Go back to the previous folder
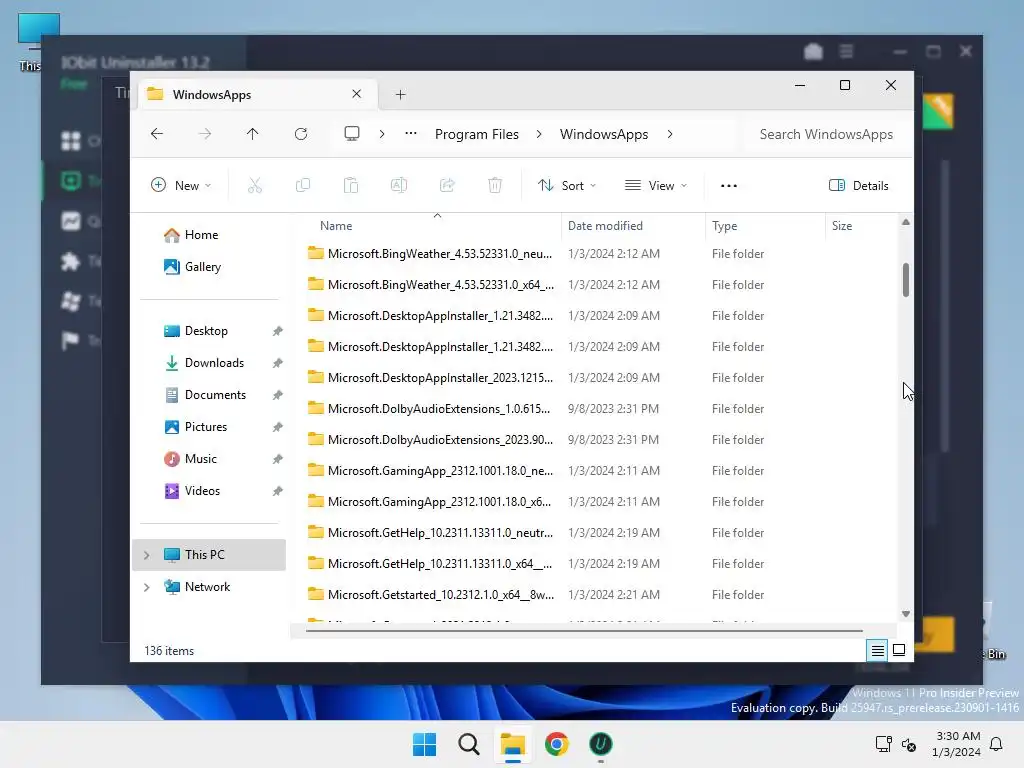 tap(157, 134)
